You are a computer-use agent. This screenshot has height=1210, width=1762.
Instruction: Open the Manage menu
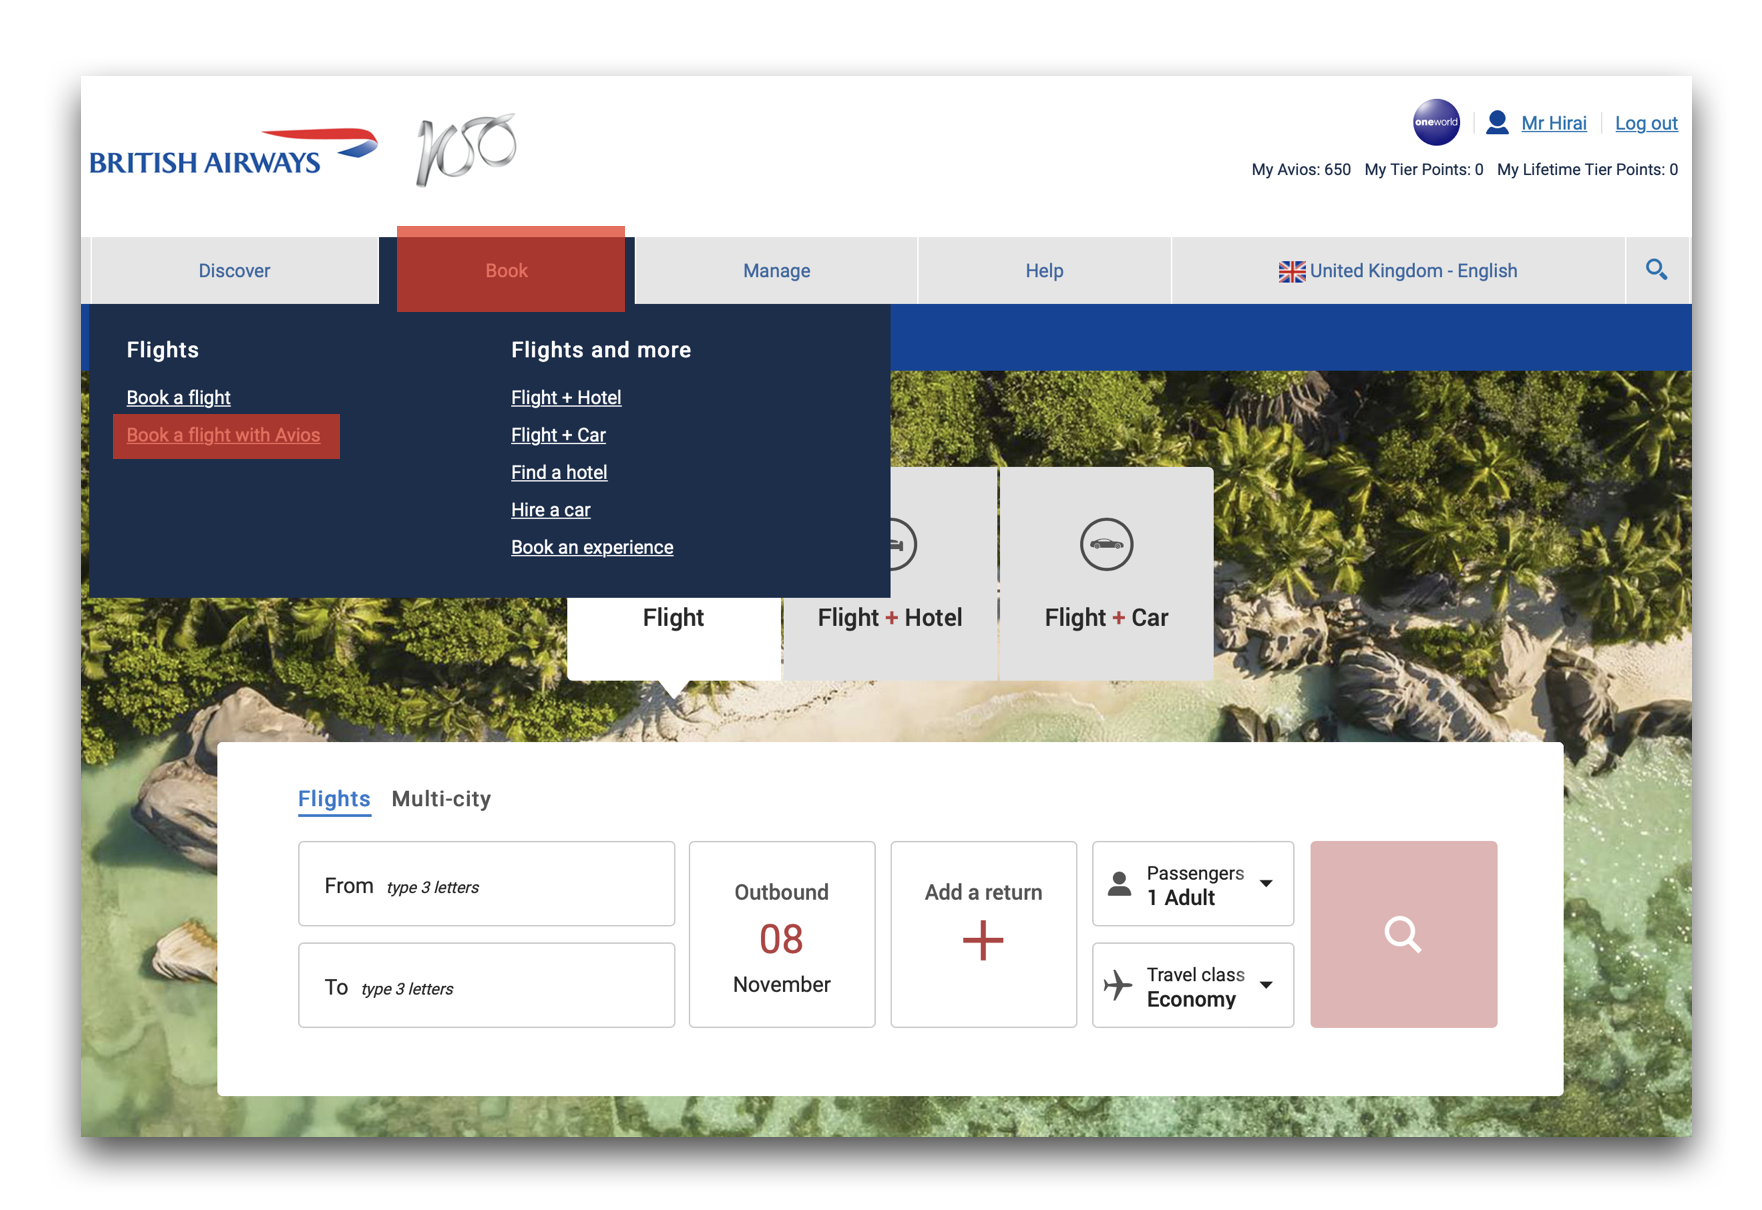tap(776, 271)
